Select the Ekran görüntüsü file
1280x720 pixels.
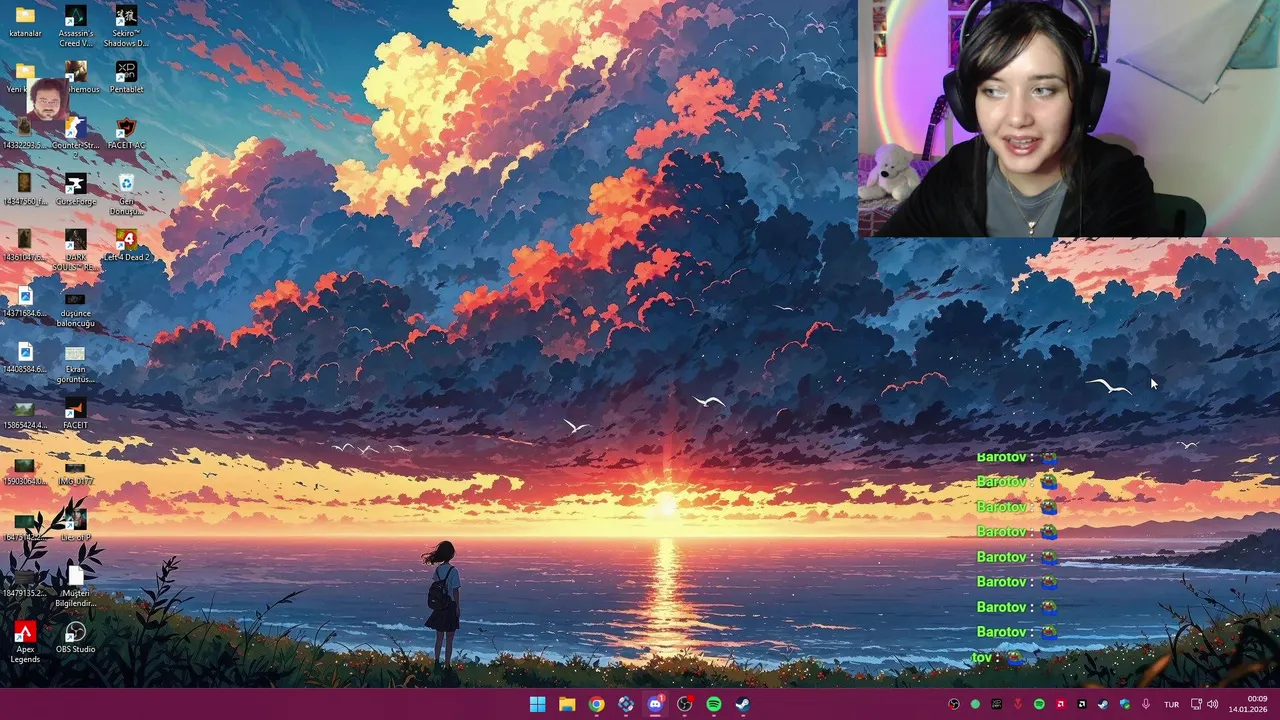(75, 364)
